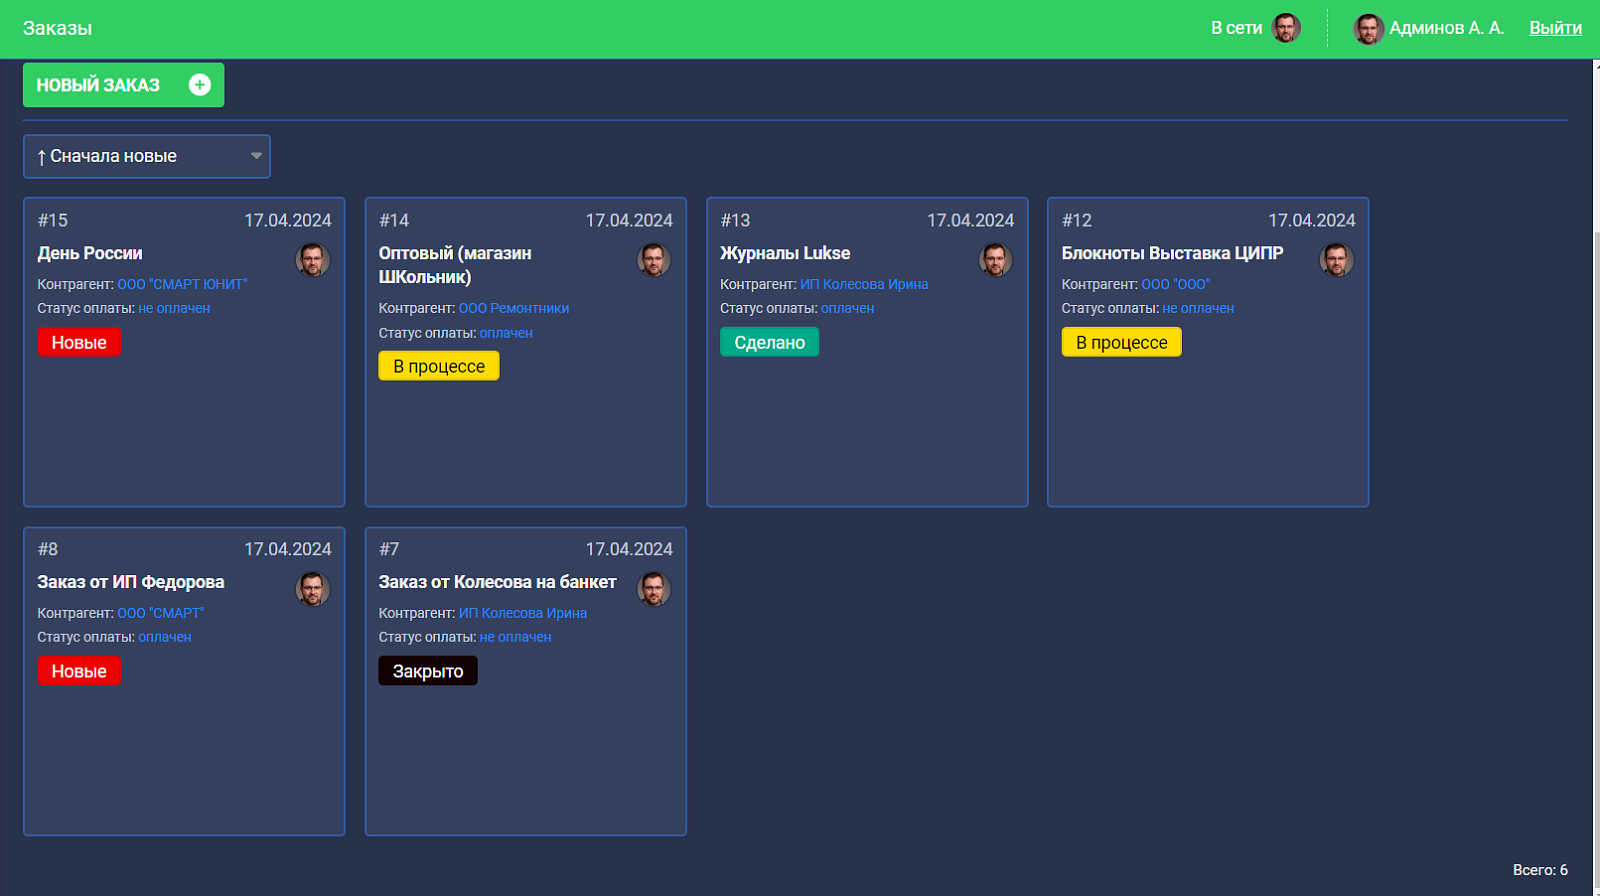The image size is (1600, 896).
Task: Click red "Новые" status on order #15
Action: [x=79, y=342]
